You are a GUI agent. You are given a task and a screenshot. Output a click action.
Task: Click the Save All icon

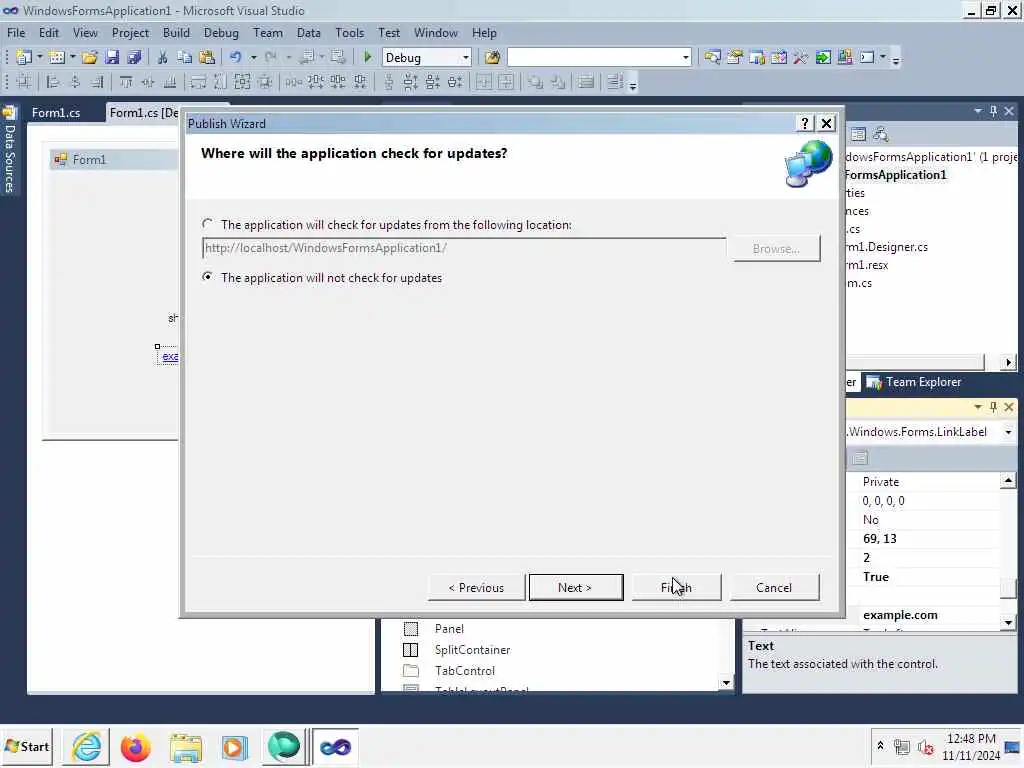(135, 57)
